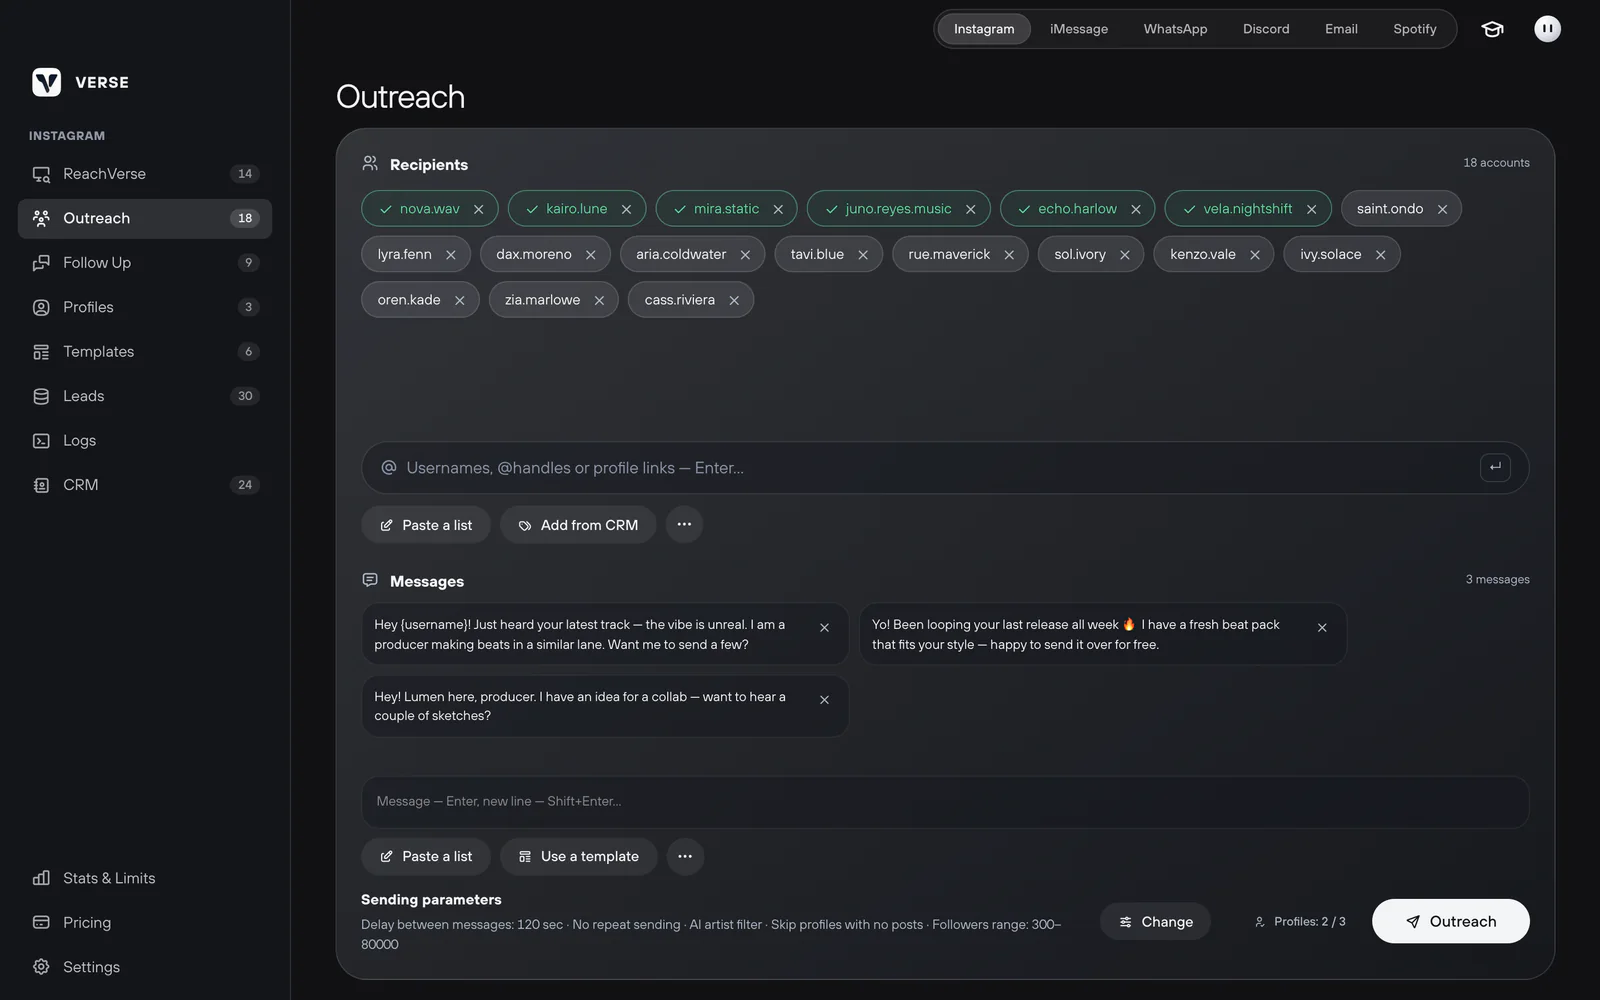1600x1000 pixels.
Task: Remove kairo.lune from recipients
Action: pyautogui.click(x=627, y=209)
